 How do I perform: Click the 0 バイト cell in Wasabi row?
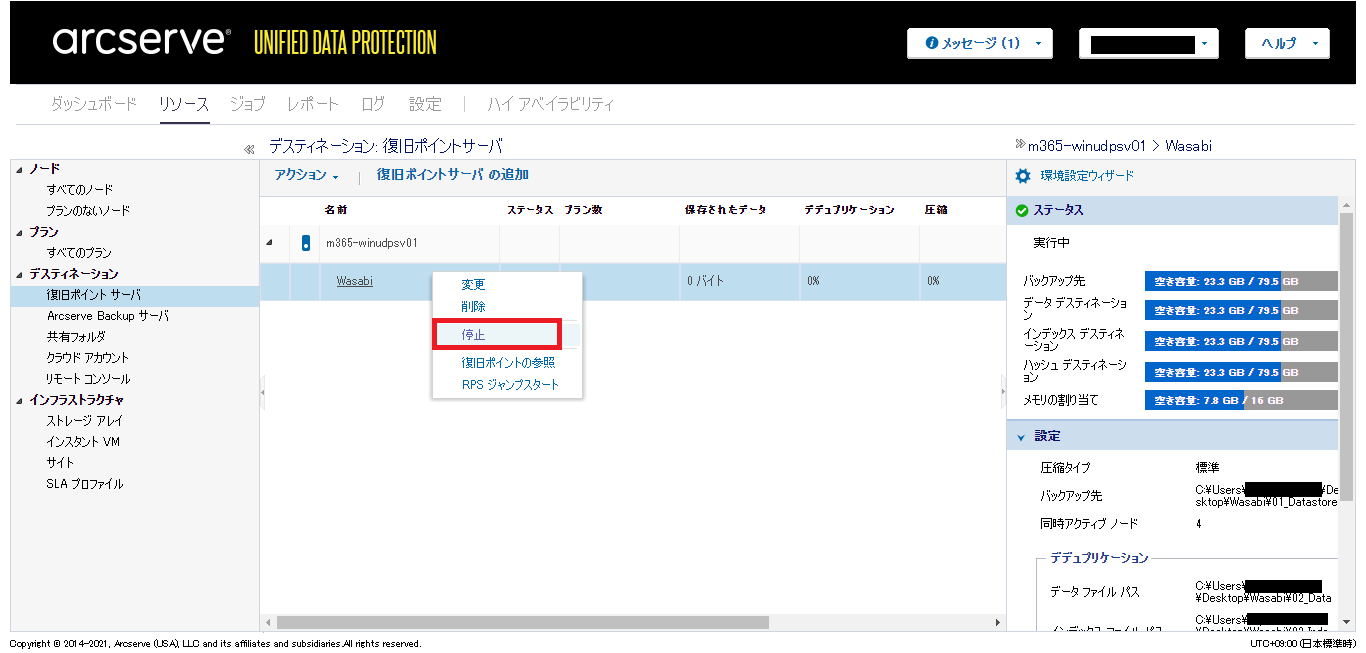click(705, 281)
